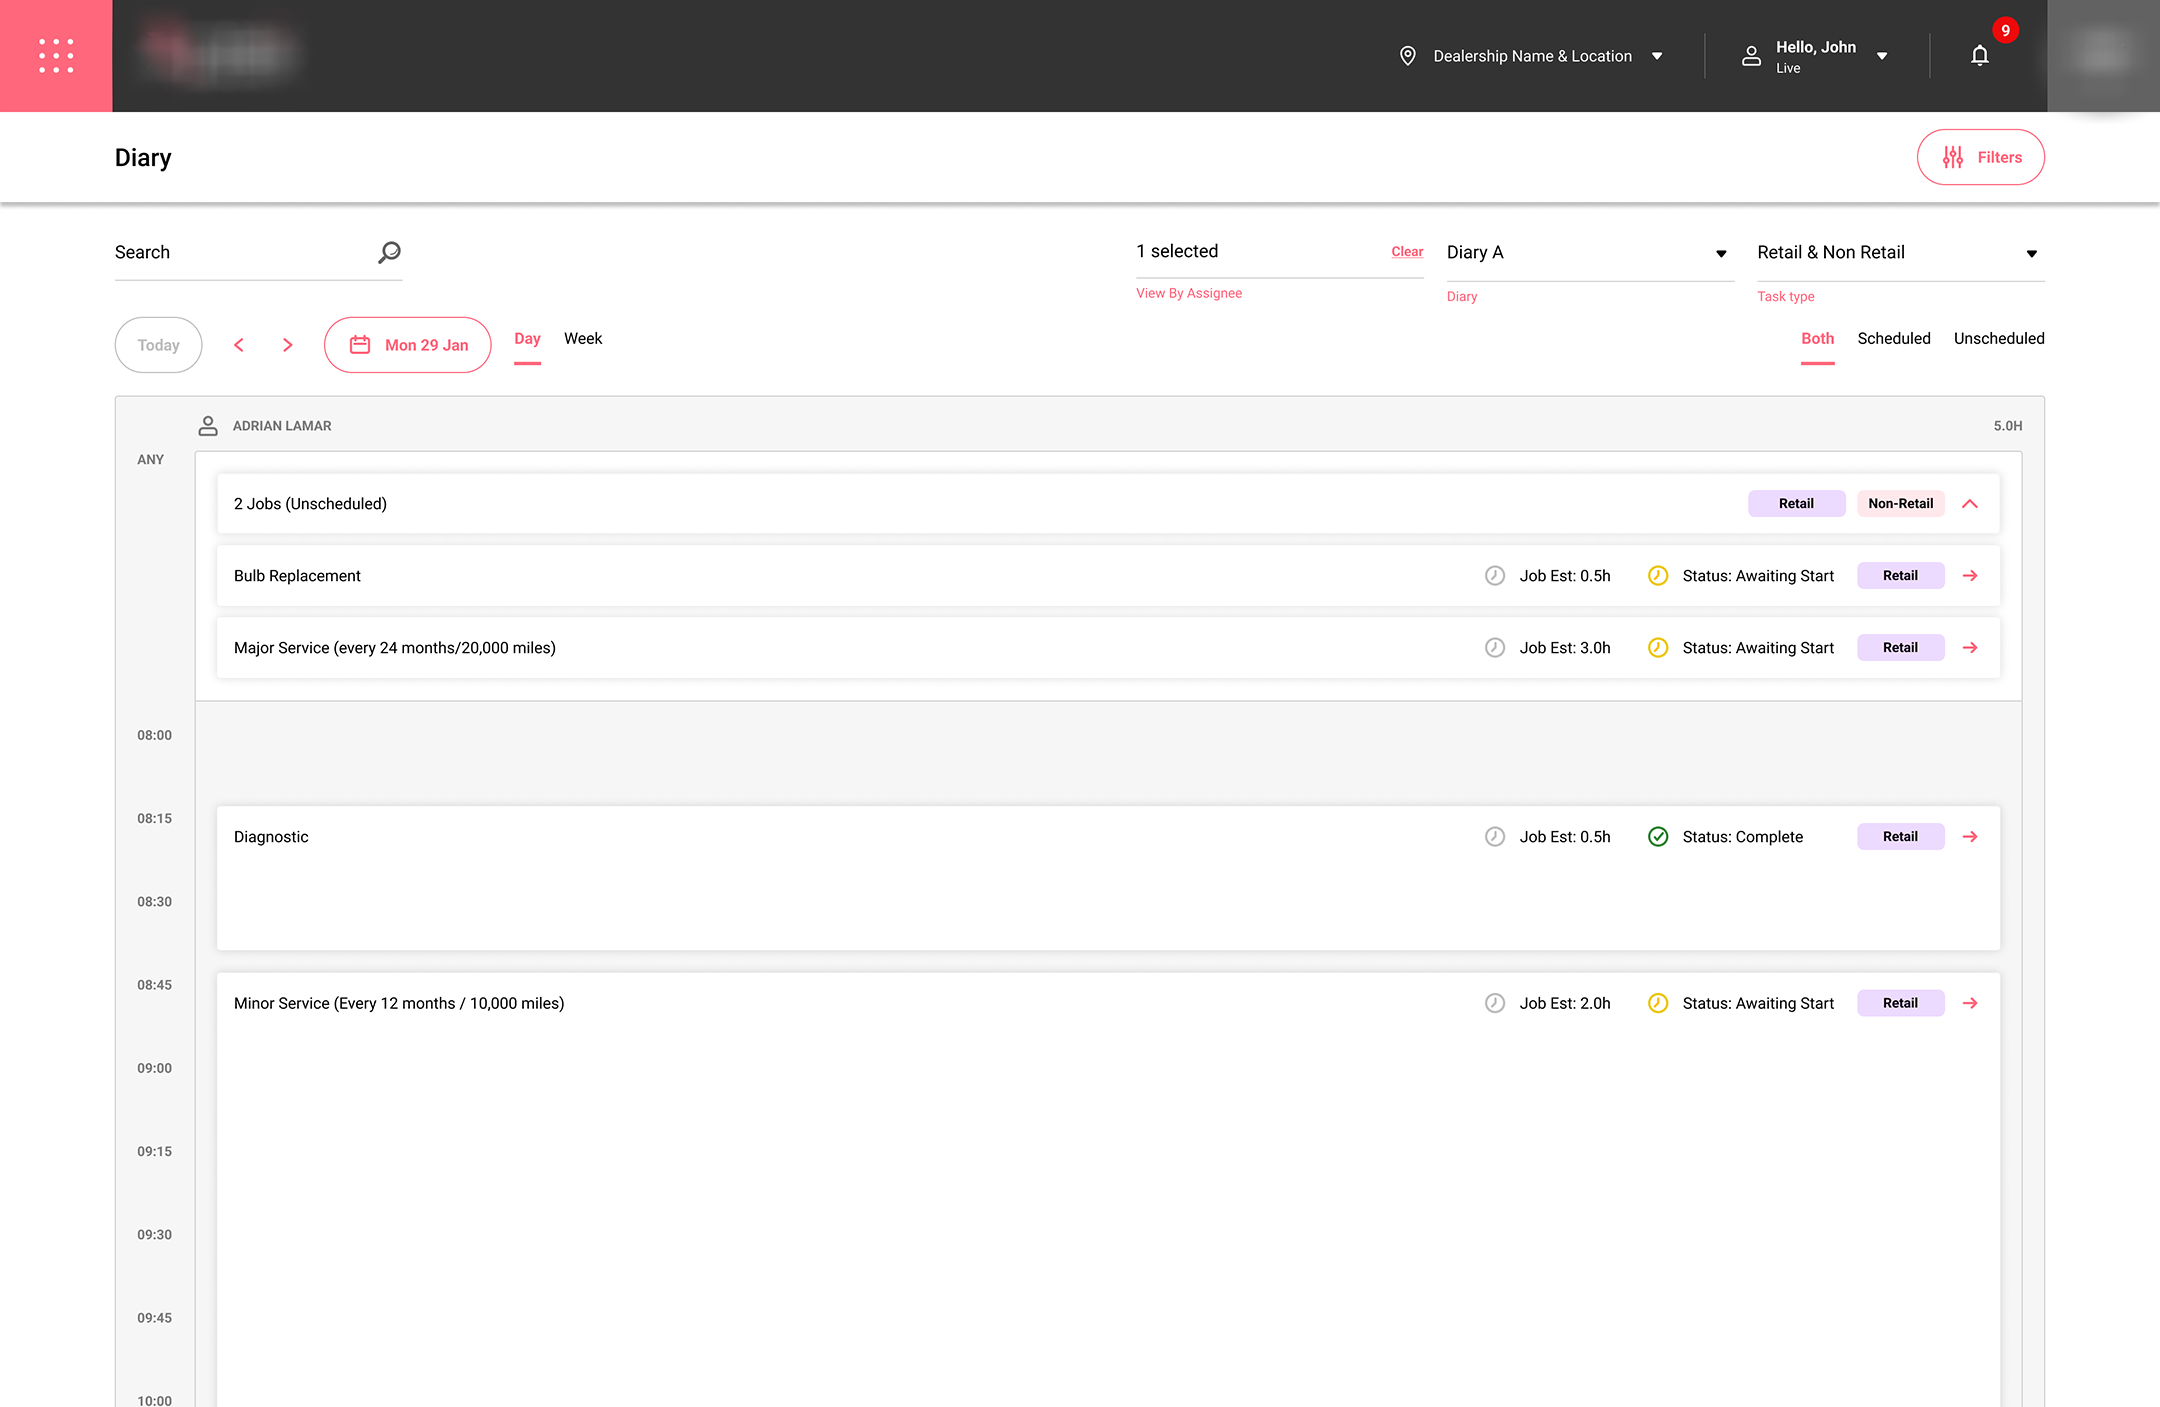This screenshot has height=1407, width=2160.
Task: Click the notifications bell icon
Action: click(x=1979, y=56)
